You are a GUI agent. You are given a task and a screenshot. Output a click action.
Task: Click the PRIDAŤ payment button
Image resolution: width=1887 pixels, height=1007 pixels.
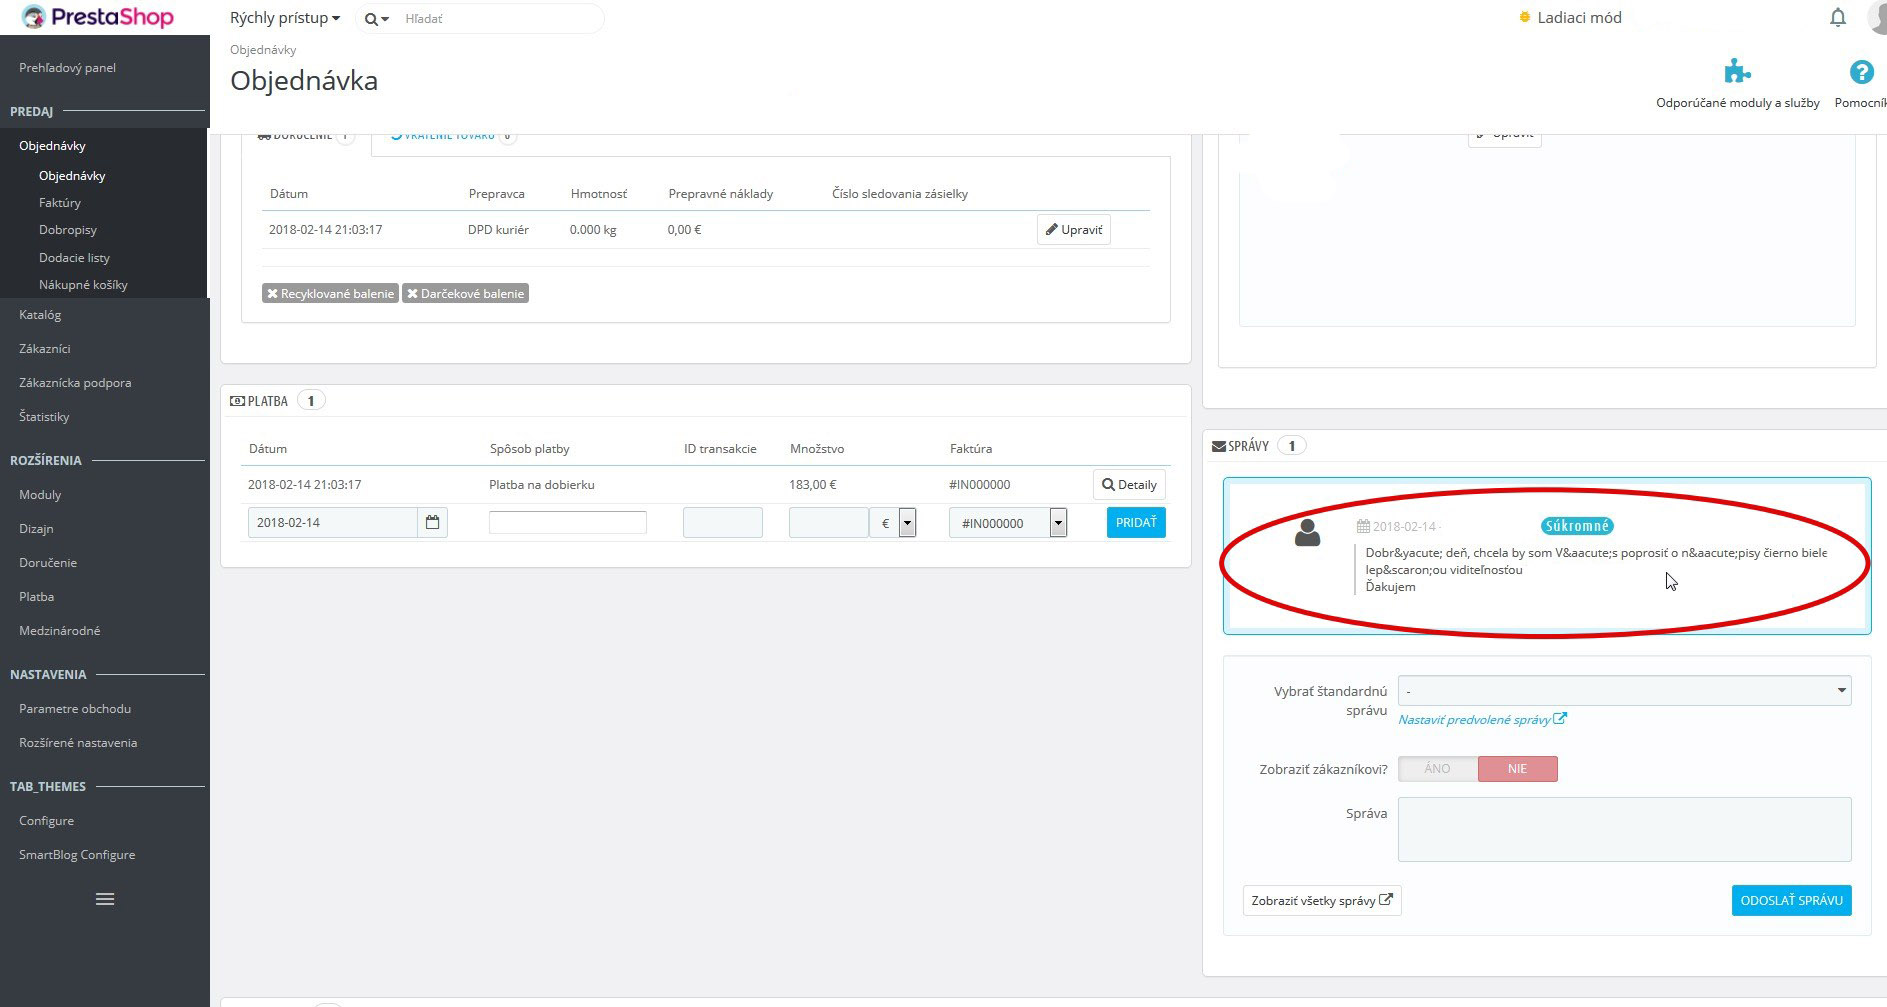tap(1136, 523)
